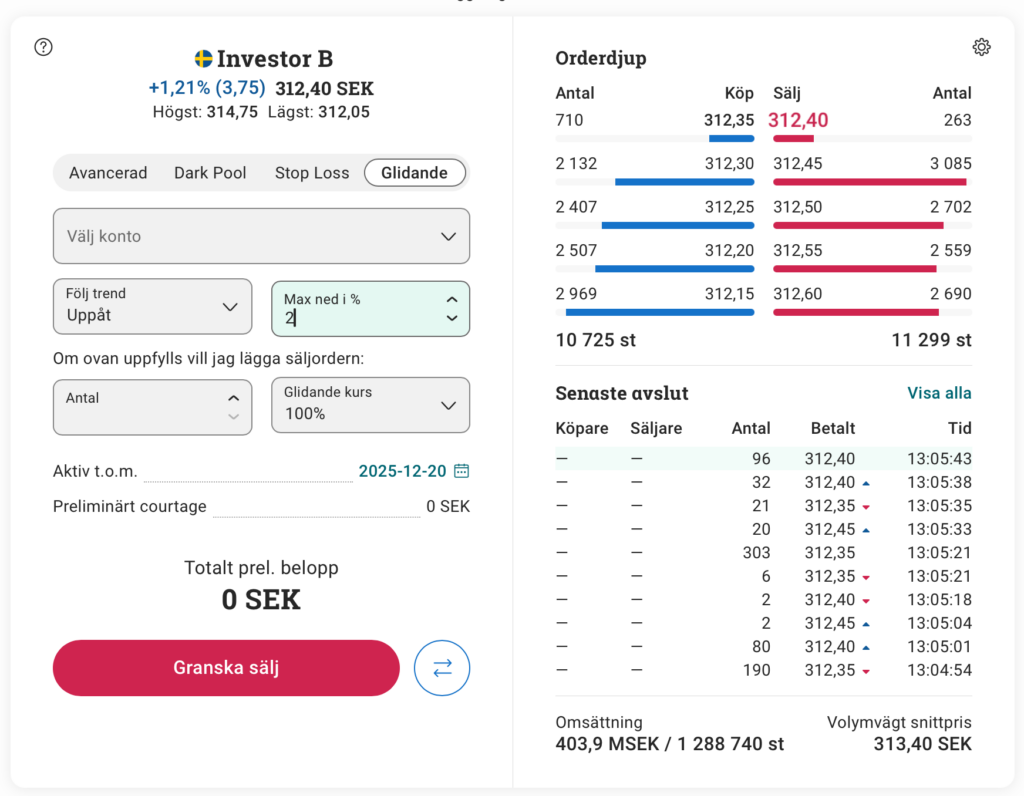Click the Visa alla link
This screenshot has width=1024, height=796.
click(939, 393)
